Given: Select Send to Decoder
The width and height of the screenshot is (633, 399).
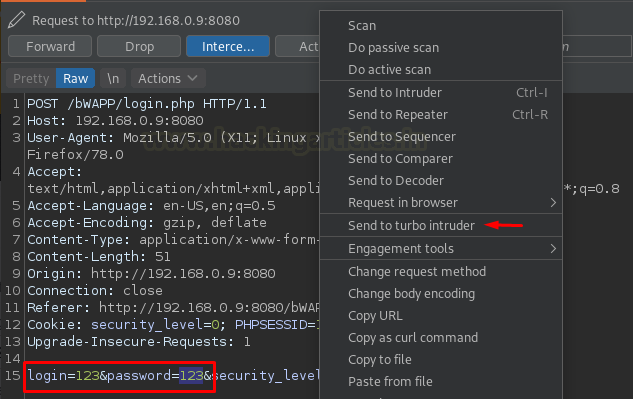Looking at the screenshot, I should click(x=441, y=181).
